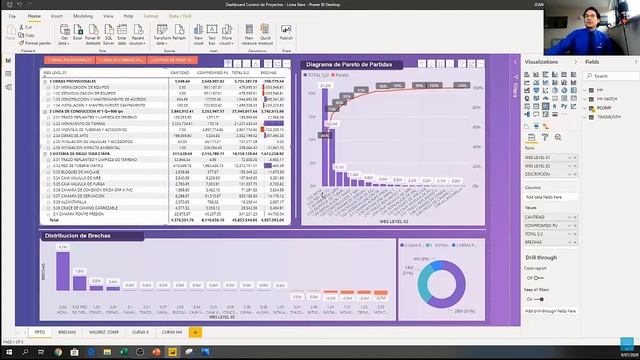Open the Help ribbon tab

[x=128, y=16]
